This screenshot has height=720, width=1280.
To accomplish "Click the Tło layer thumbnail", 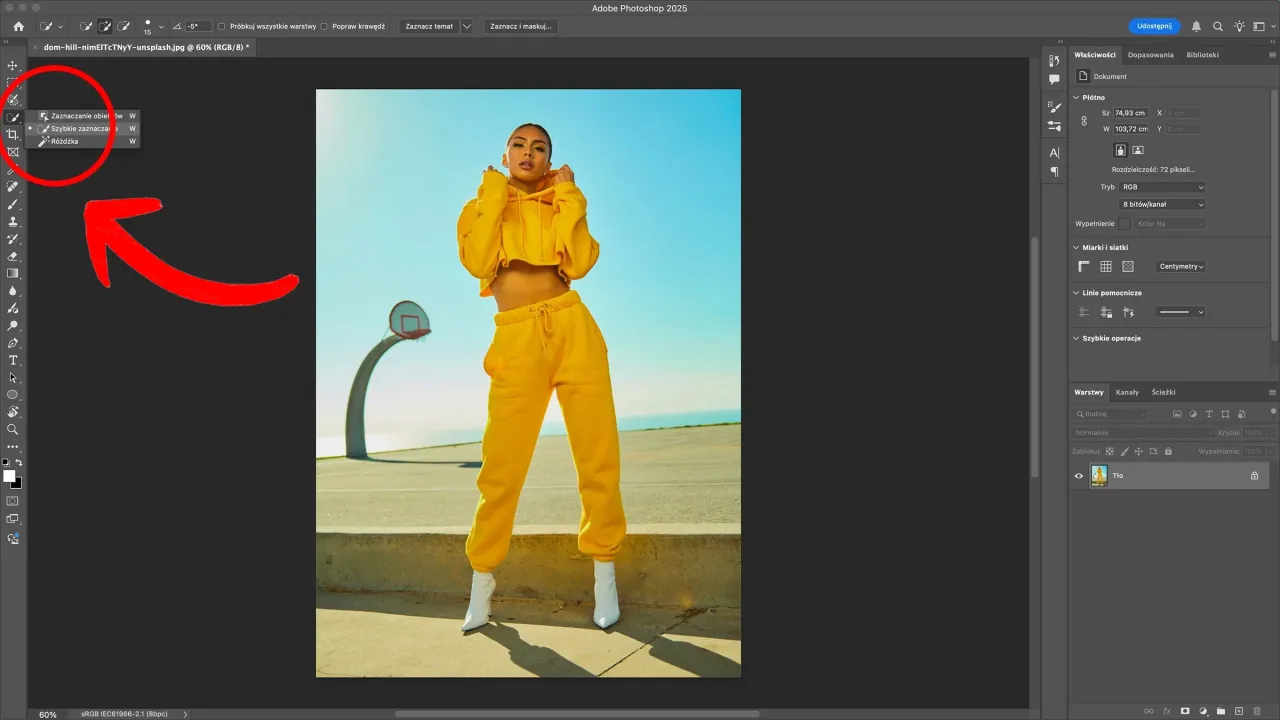I will click(x=1100, y=475).
